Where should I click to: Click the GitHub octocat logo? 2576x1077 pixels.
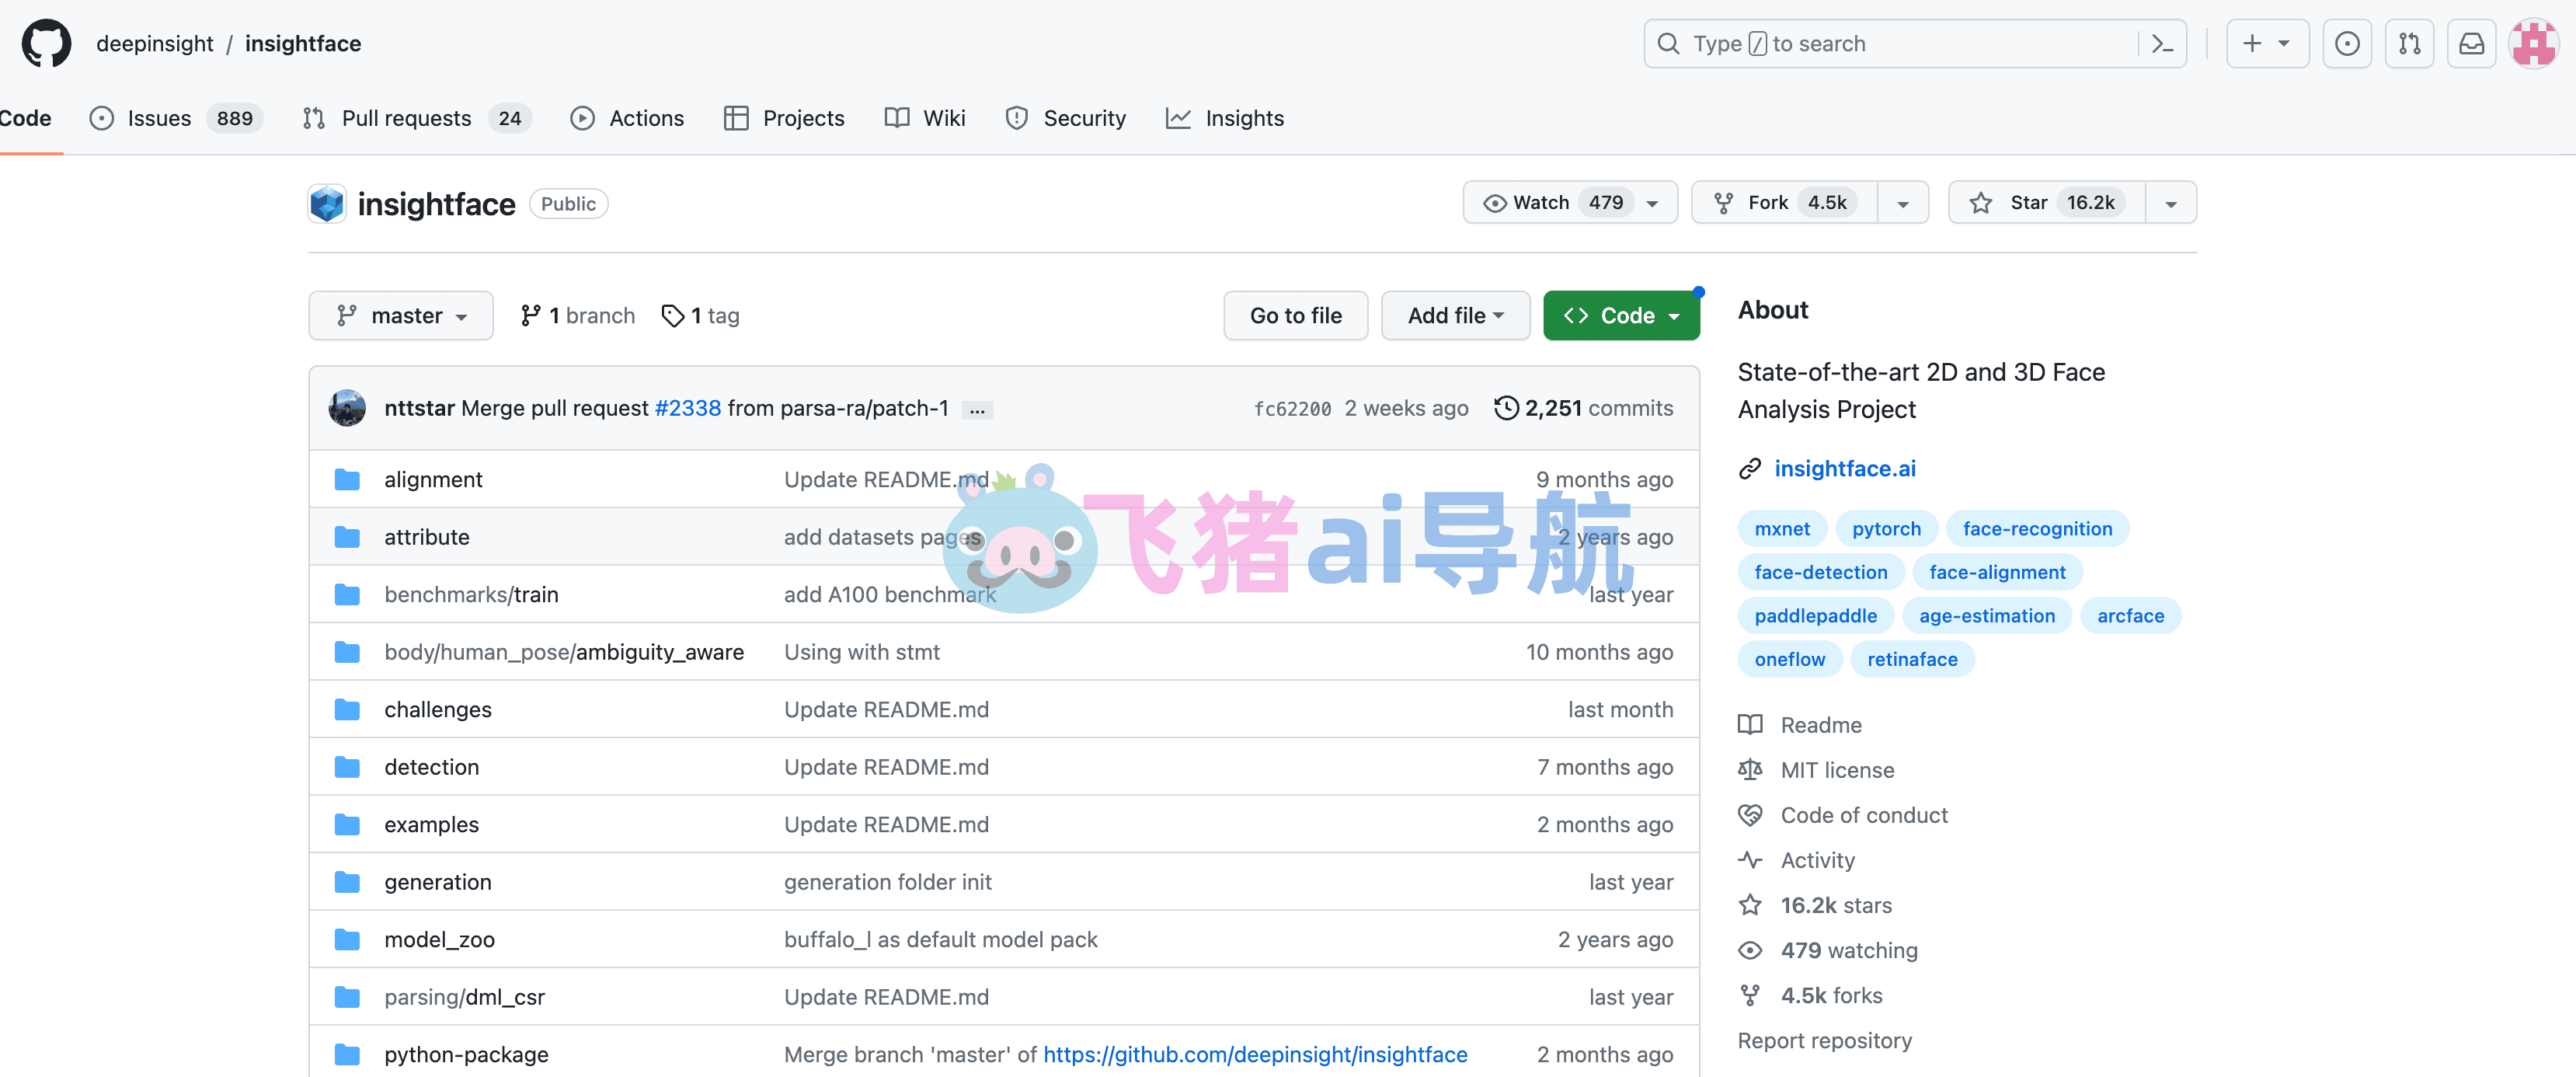pos(46,44)
